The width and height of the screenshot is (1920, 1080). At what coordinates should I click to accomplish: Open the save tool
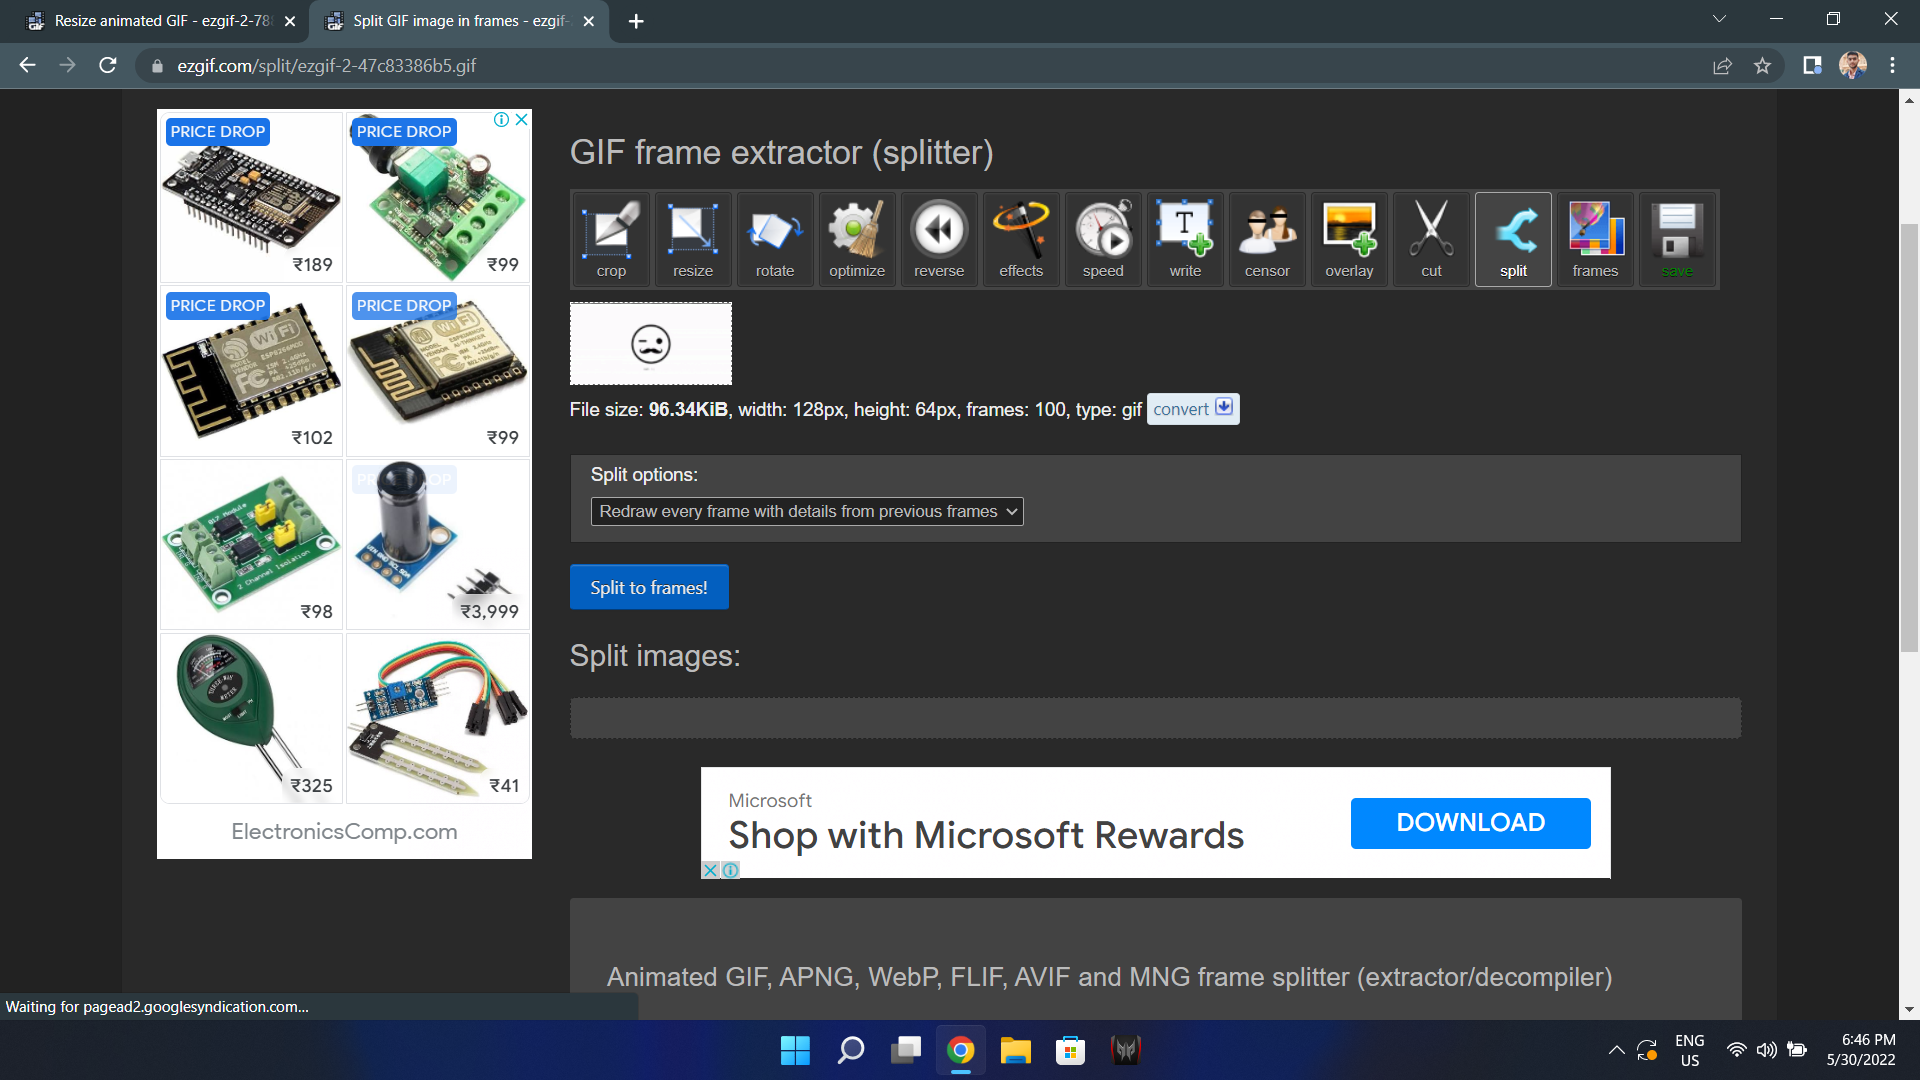click(1677, 239)
